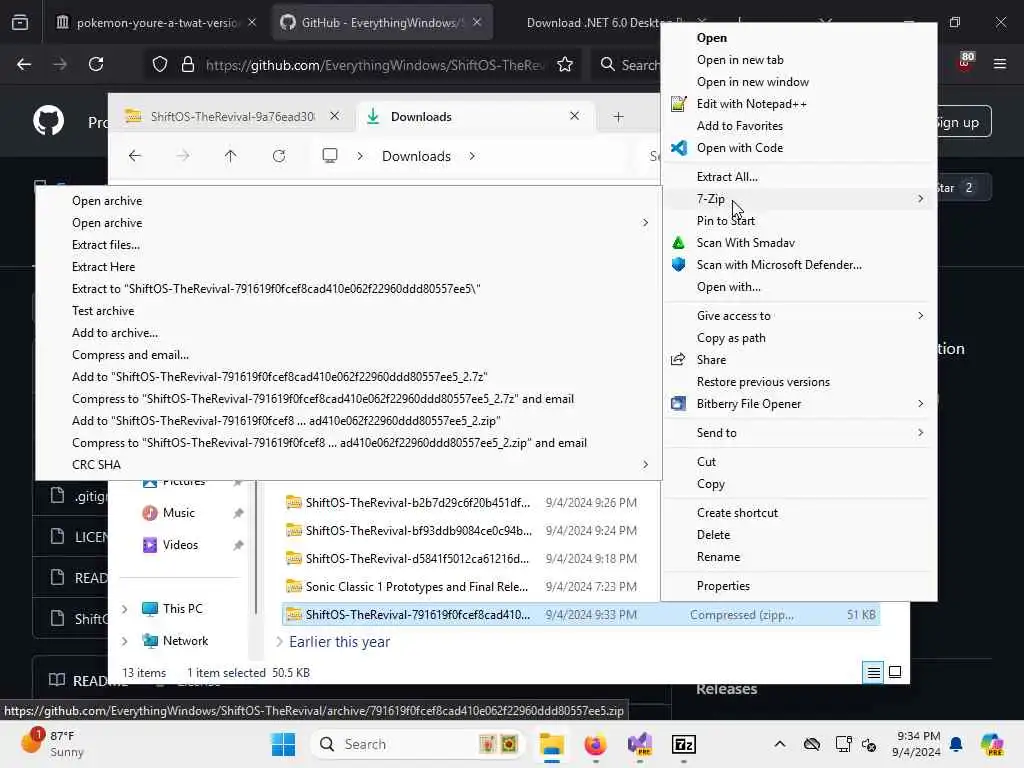
Task: Open the Copilot icon on taskbar
Action: (991, 744)
